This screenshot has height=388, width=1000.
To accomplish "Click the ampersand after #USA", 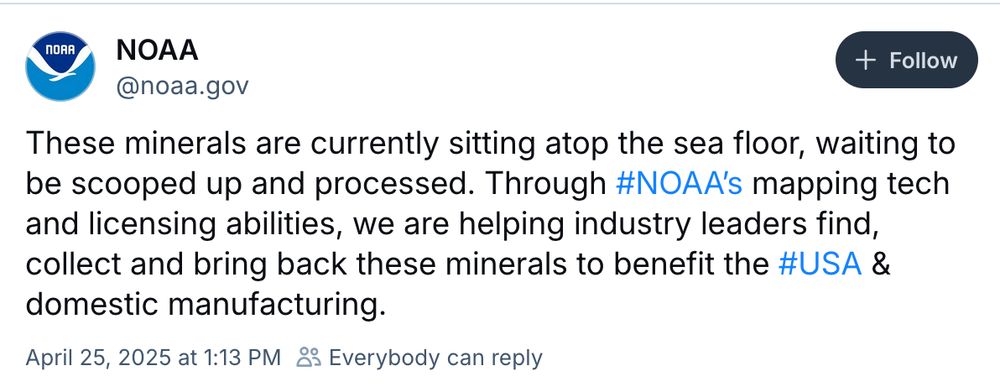I will coord(881,264).
